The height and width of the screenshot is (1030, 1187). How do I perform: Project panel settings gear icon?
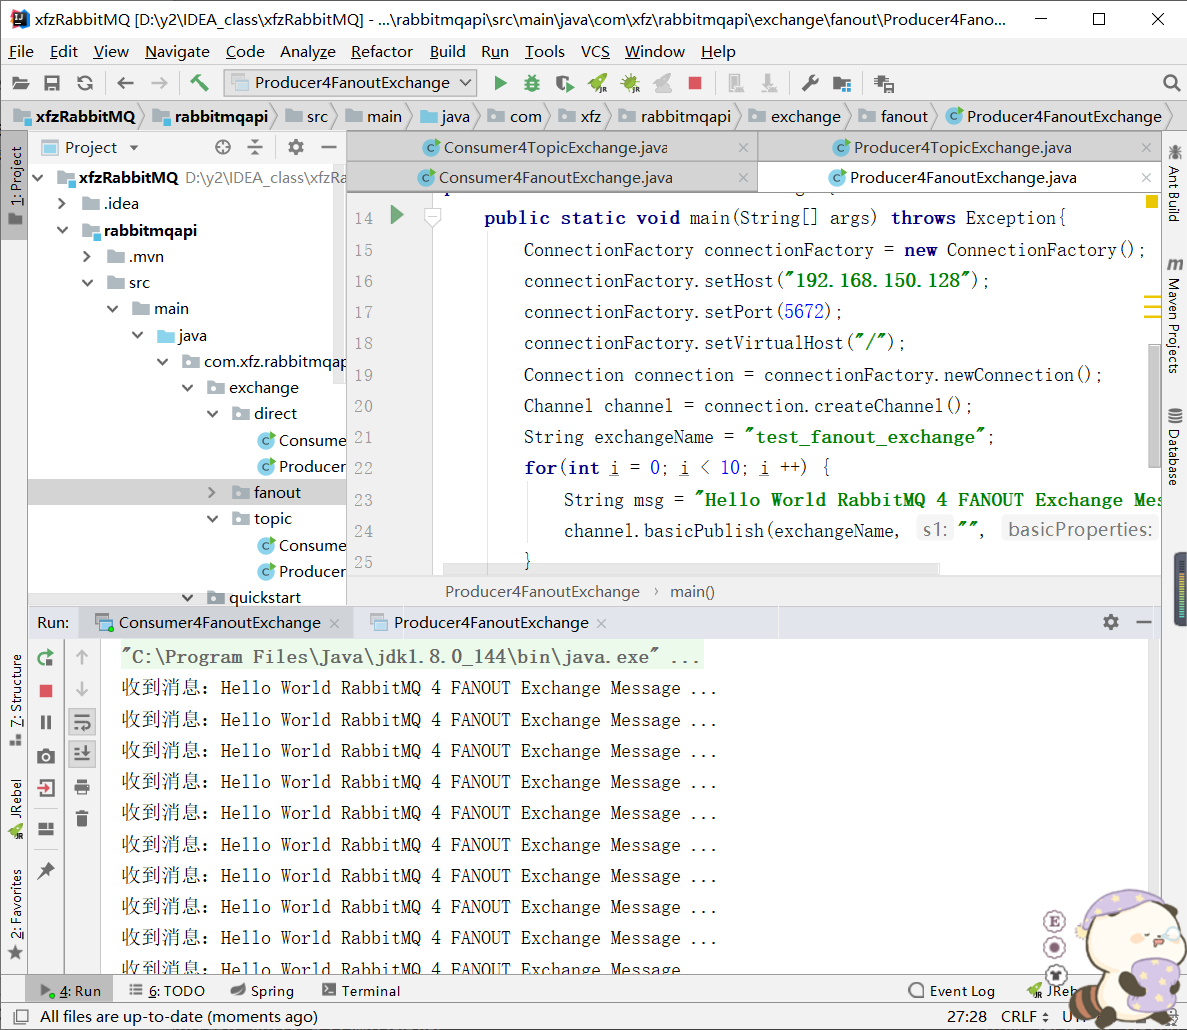tap(296, 147)
